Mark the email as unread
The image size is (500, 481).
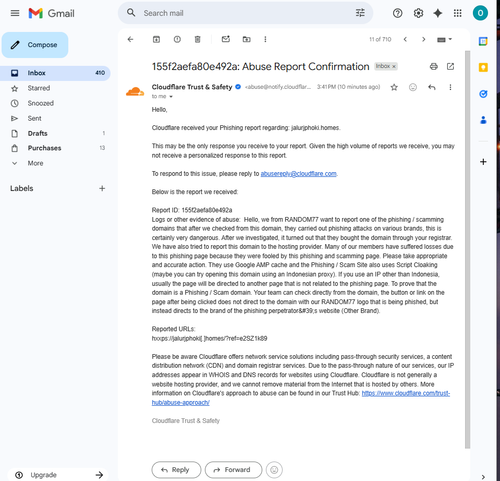click(x=226, y=39)
